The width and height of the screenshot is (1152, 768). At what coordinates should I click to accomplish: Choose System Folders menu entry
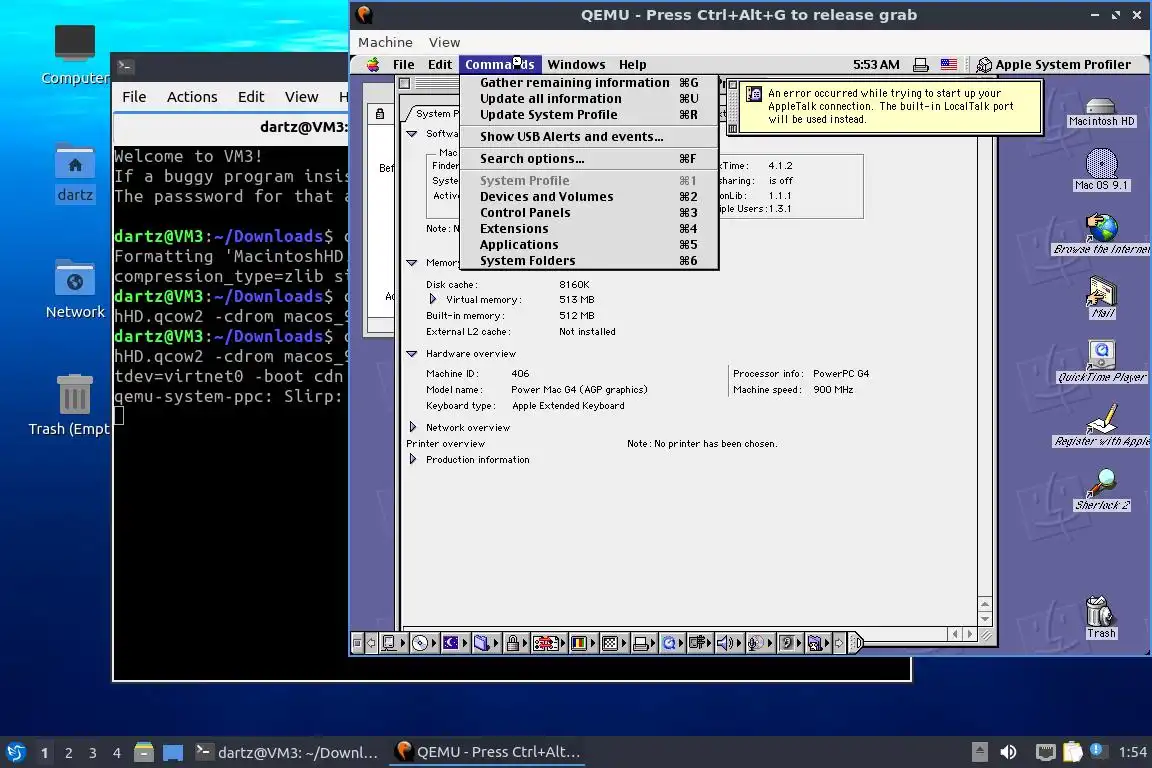[x=588, y=261]
